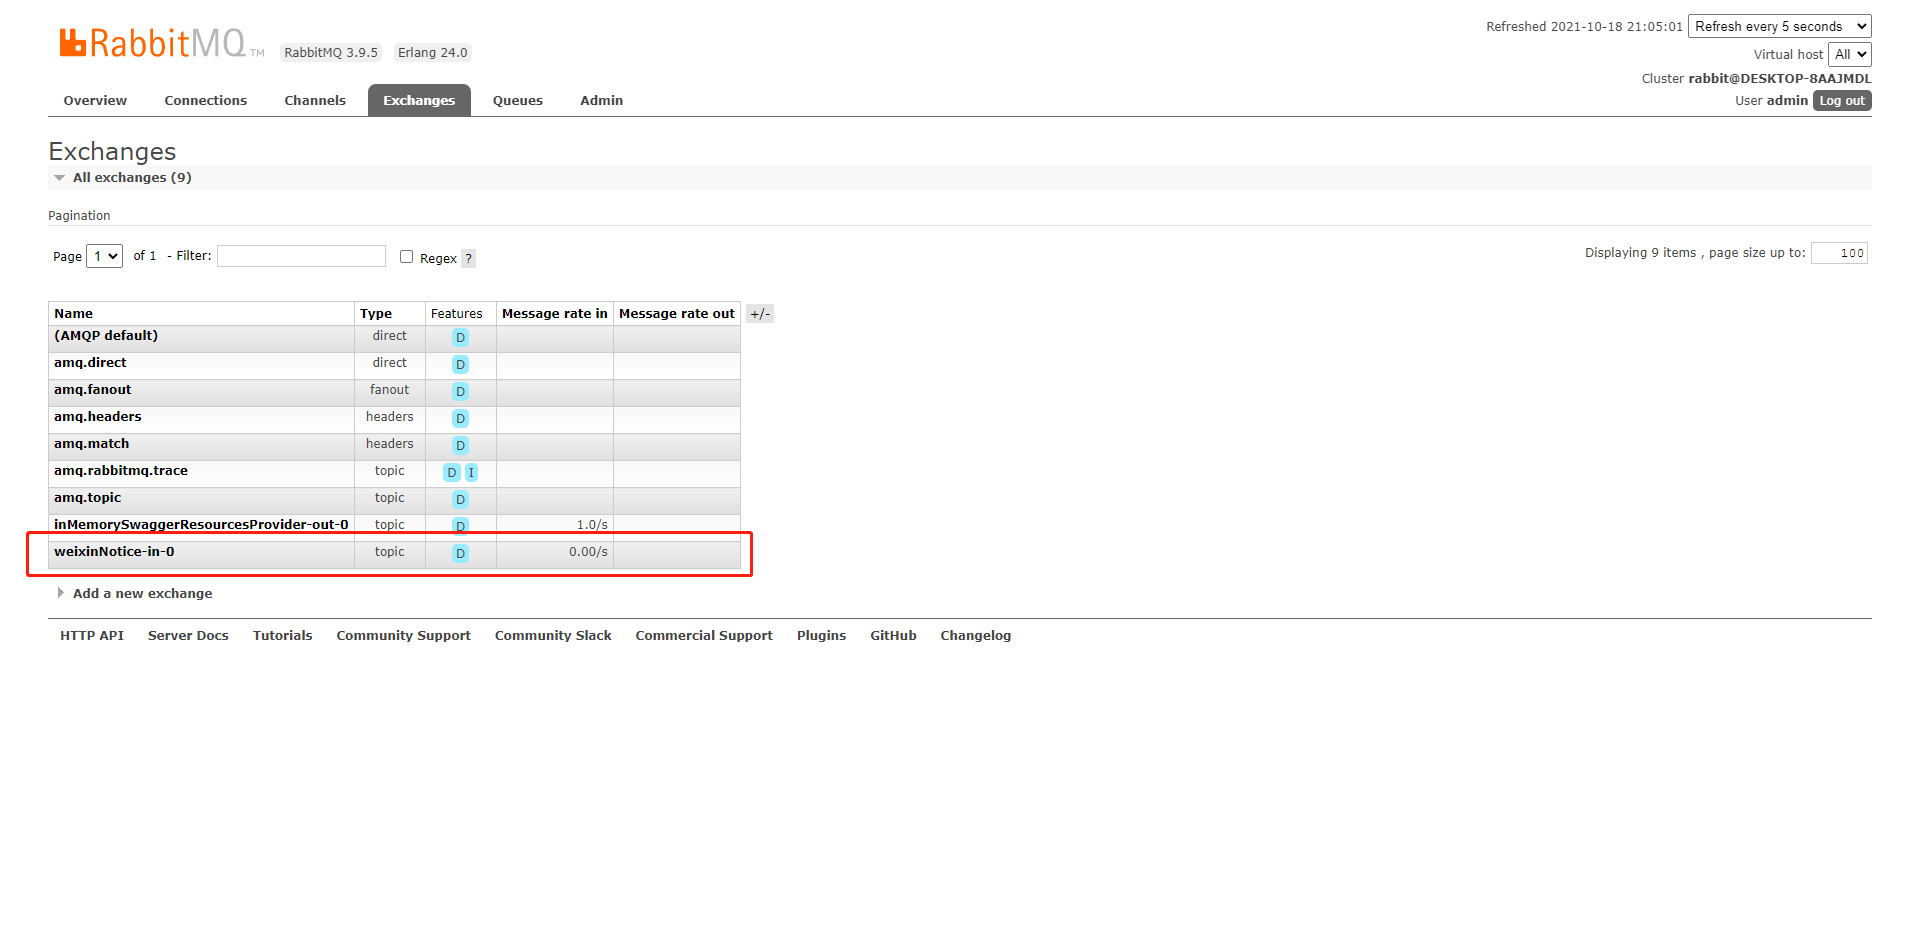Open the weixinNotice-in-0 exchange
This screenshot has width=1920, height=936.
(114, 552)
